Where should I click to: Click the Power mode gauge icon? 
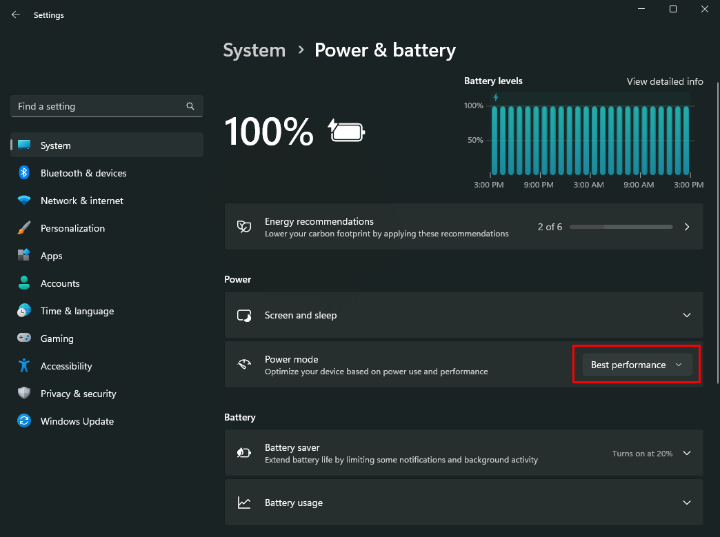244,364
